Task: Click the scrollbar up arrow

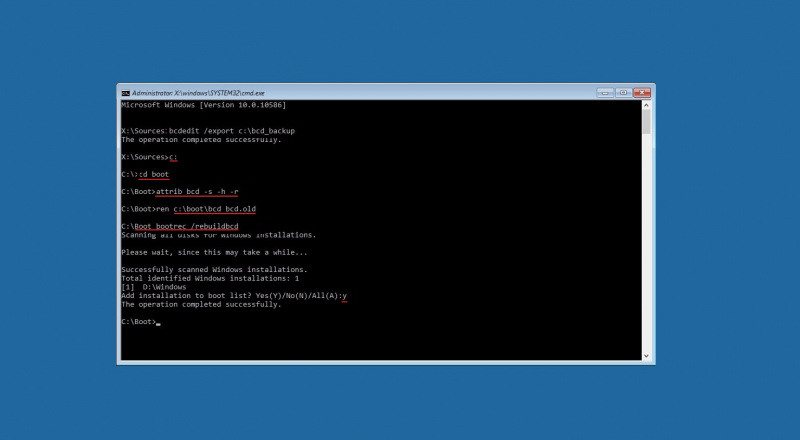Action: click(x=646, y=105)
